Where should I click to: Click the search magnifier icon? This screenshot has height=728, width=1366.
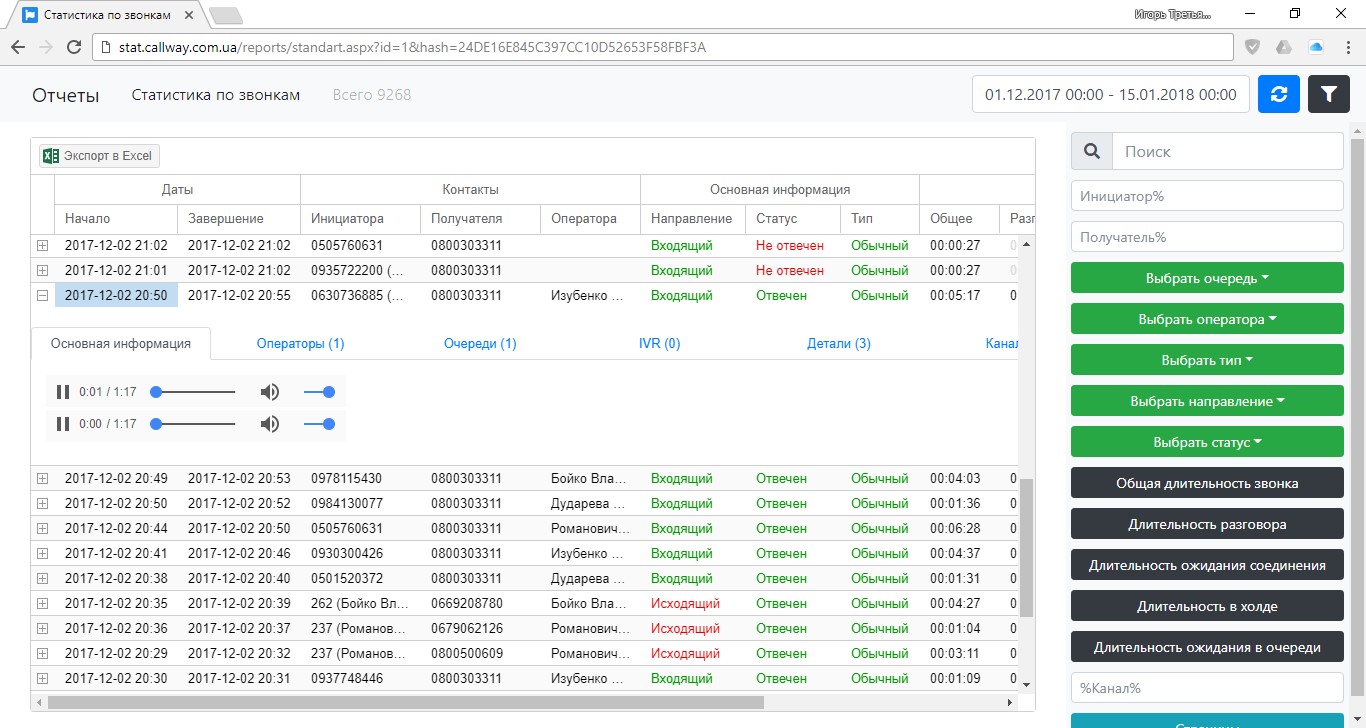click(1092, 151)
